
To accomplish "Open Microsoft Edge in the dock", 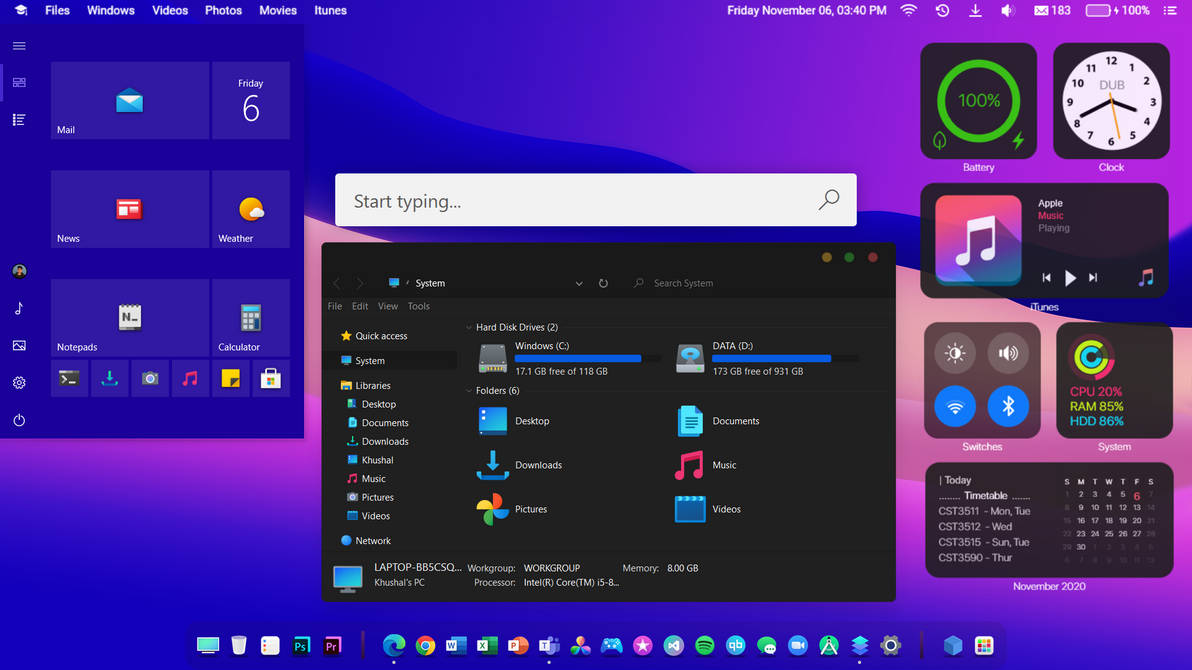I will pyautogui.click(x=394, y=646).
